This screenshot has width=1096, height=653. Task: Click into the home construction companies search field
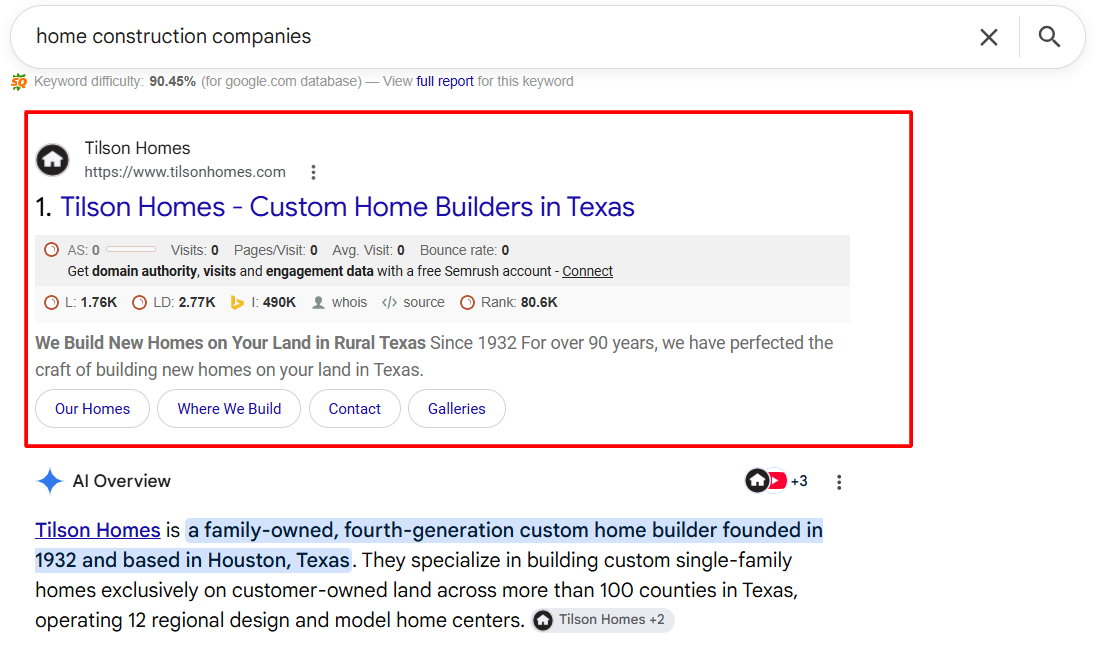(x=489, y=36)
